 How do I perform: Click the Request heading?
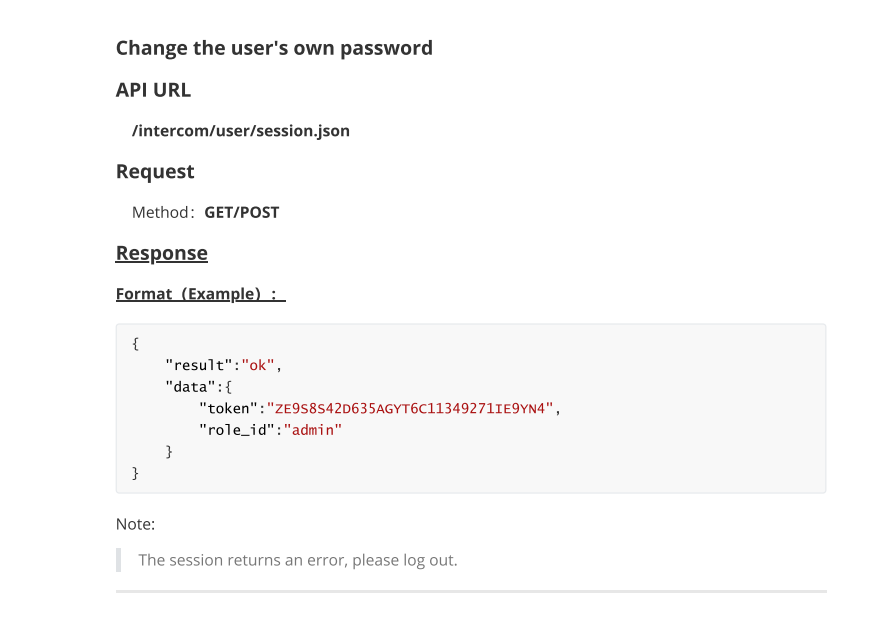coord(155,171)
